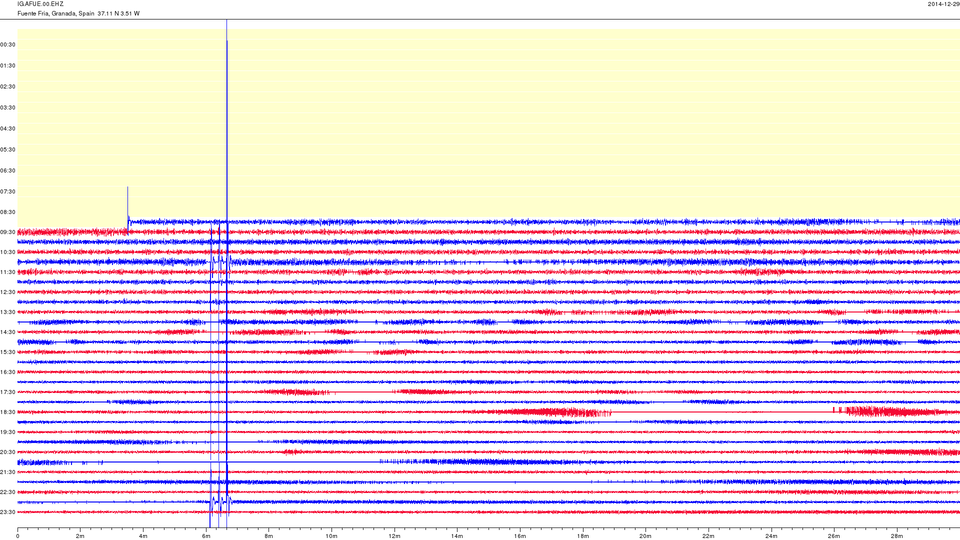Pick the '06:30' time label
This screenshot has height=540, width=960.
click(x=8, y=171)
